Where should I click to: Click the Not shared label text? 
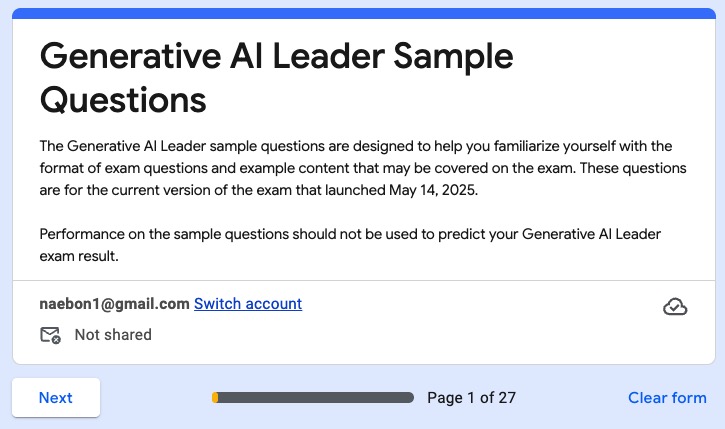(x=113, y=335)
